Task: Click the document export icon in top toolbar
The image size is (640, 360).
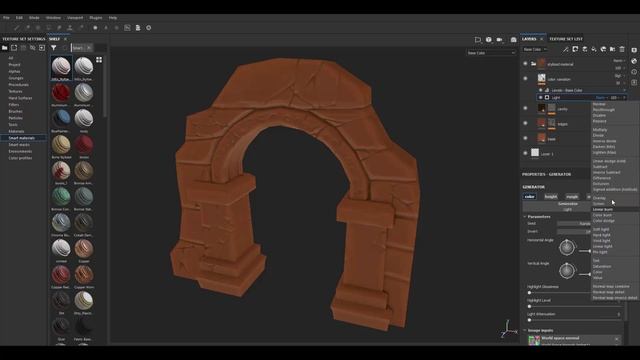Action: tap(138, 28)
